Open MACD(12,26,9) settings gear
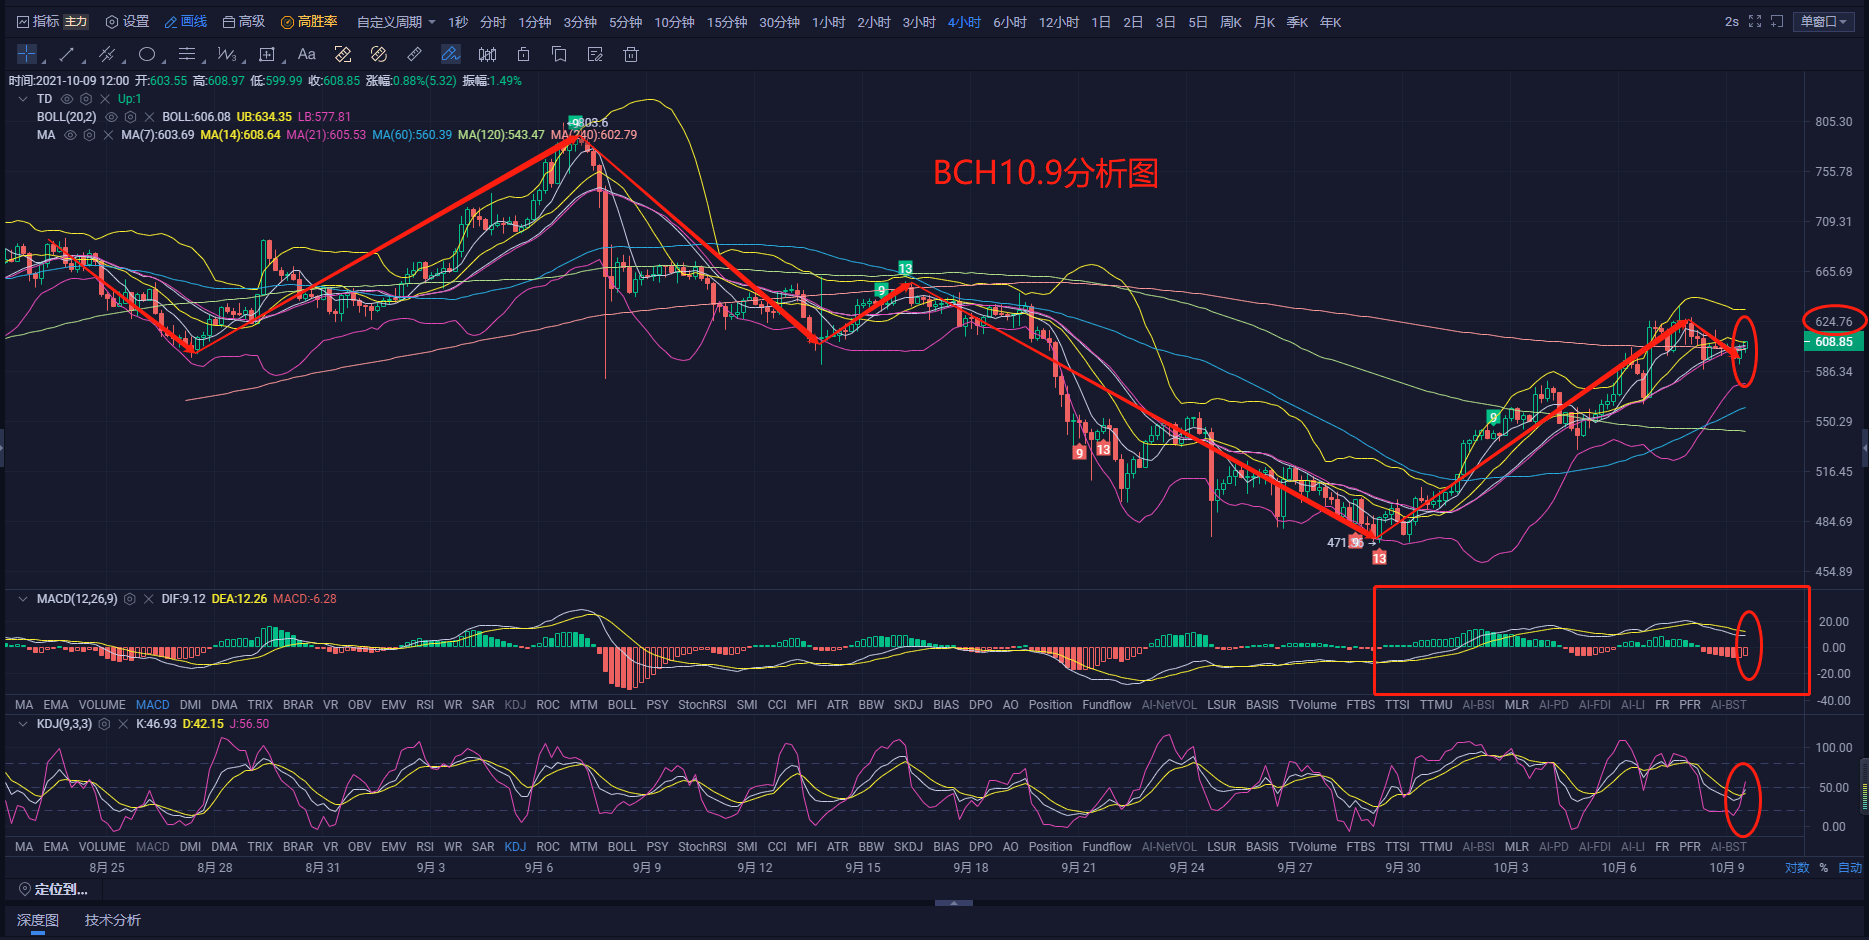 (x=129, y=599)
